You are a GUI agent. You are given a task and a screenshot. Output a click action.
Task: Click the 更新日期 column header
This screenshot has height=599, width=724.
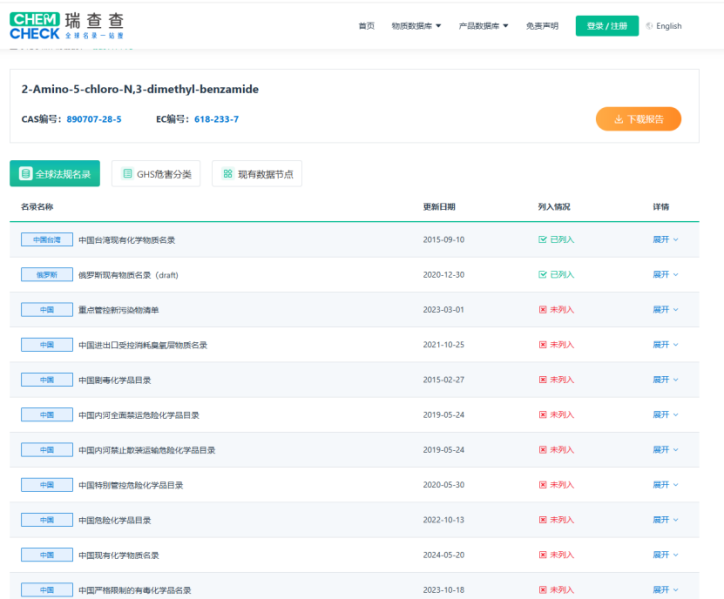[x=439, y=206]
